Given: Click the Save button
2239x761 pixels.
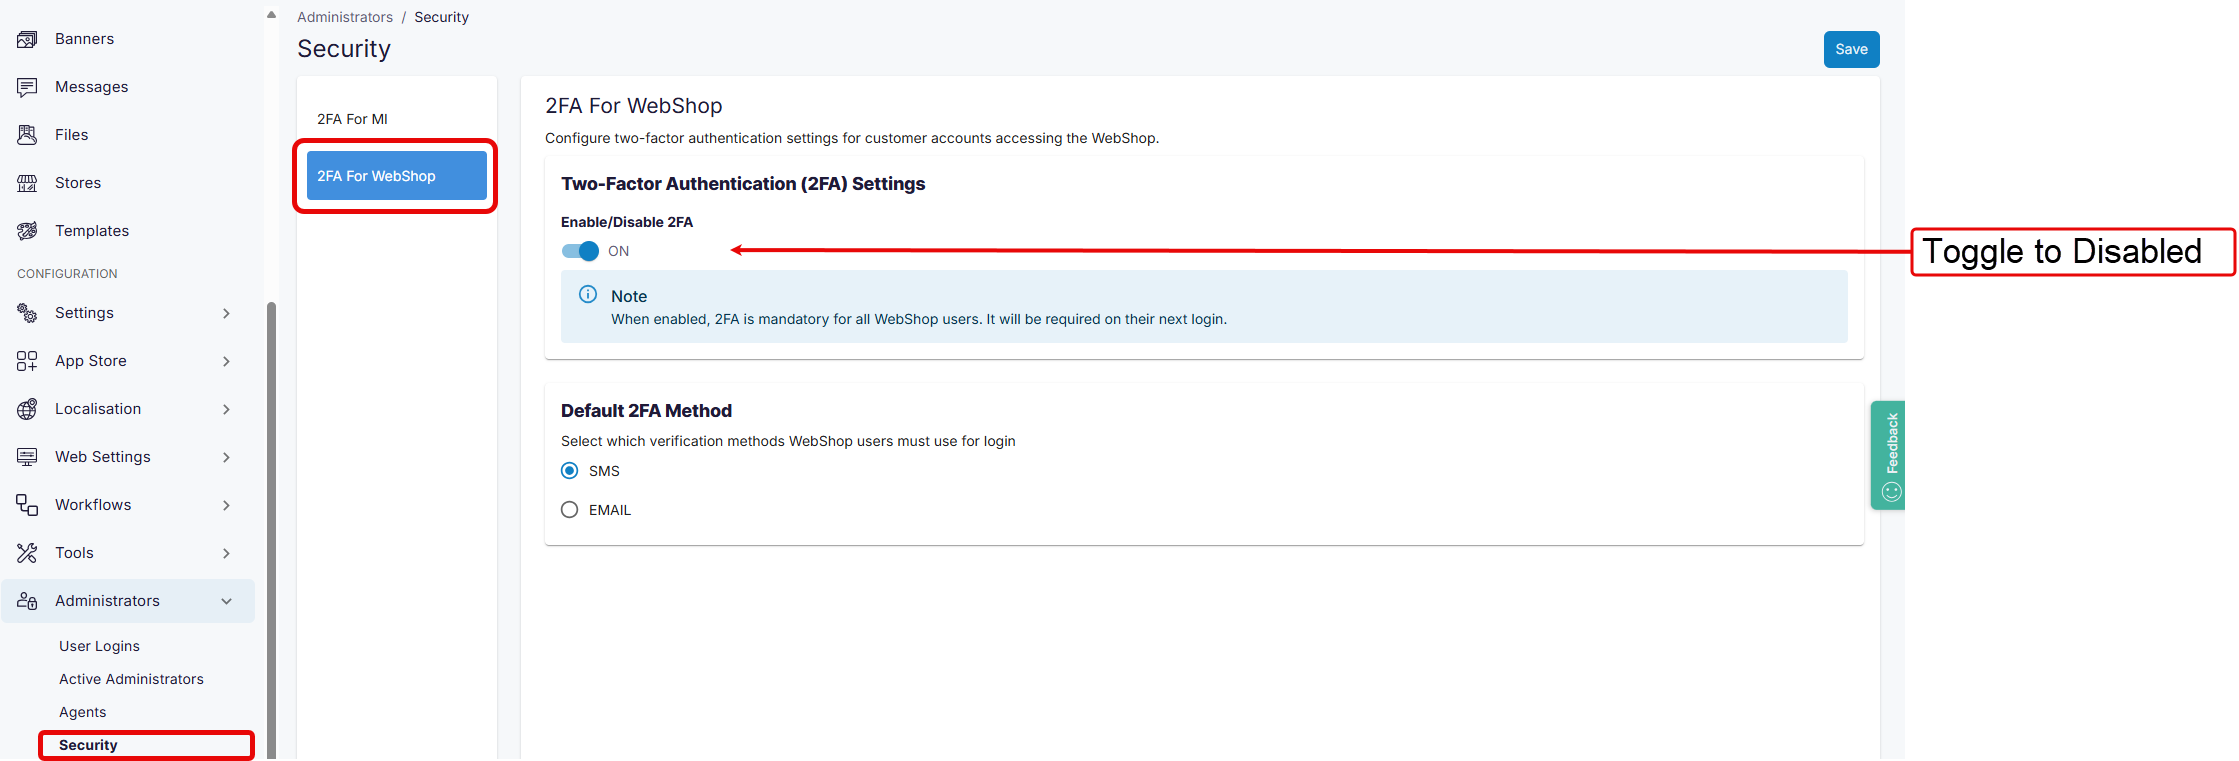Looking at the screenshot, I should pos(1851,49).
